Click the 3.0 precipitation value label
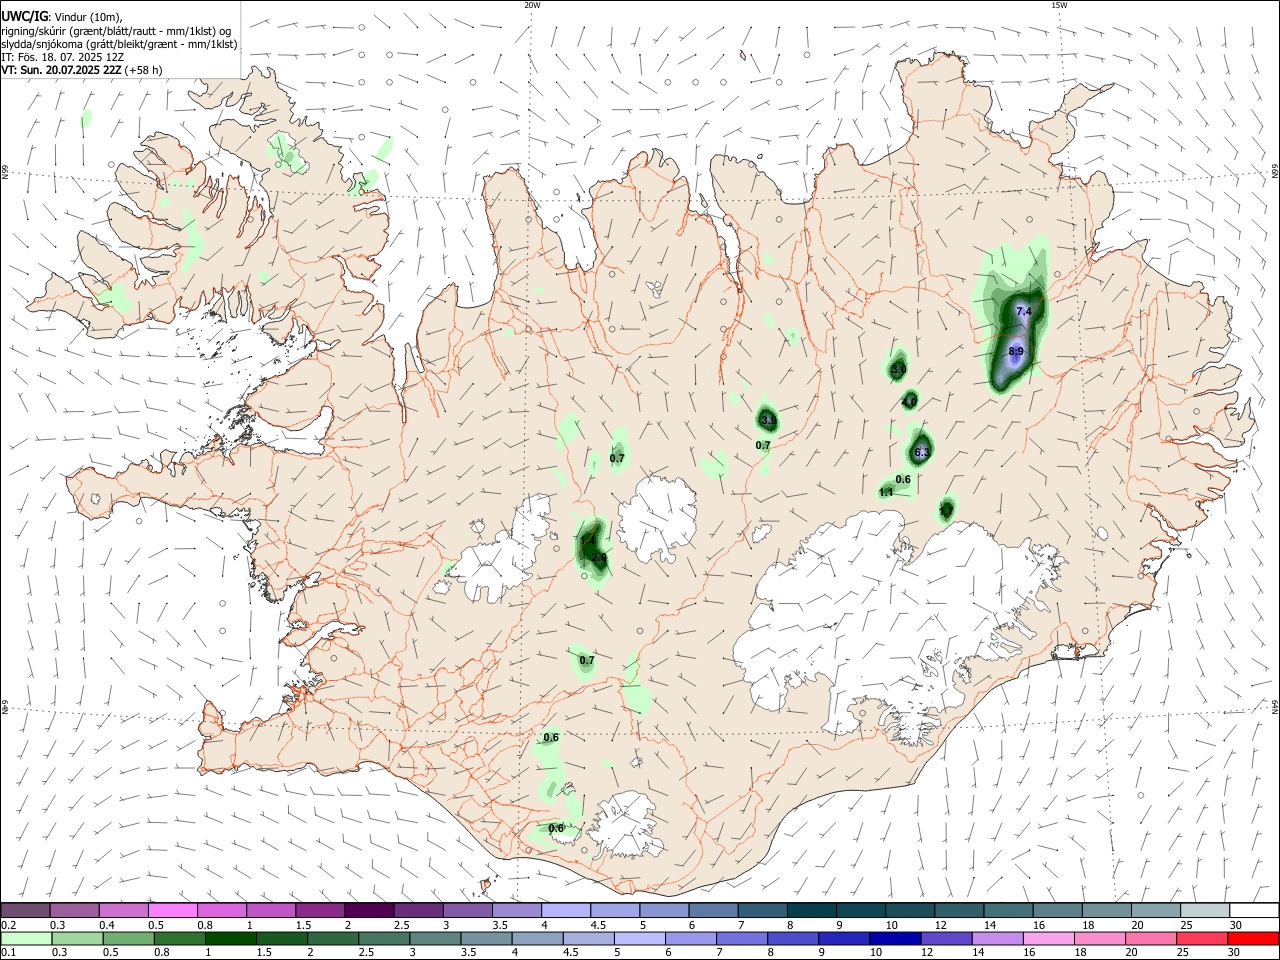 (x=898, y=370)
